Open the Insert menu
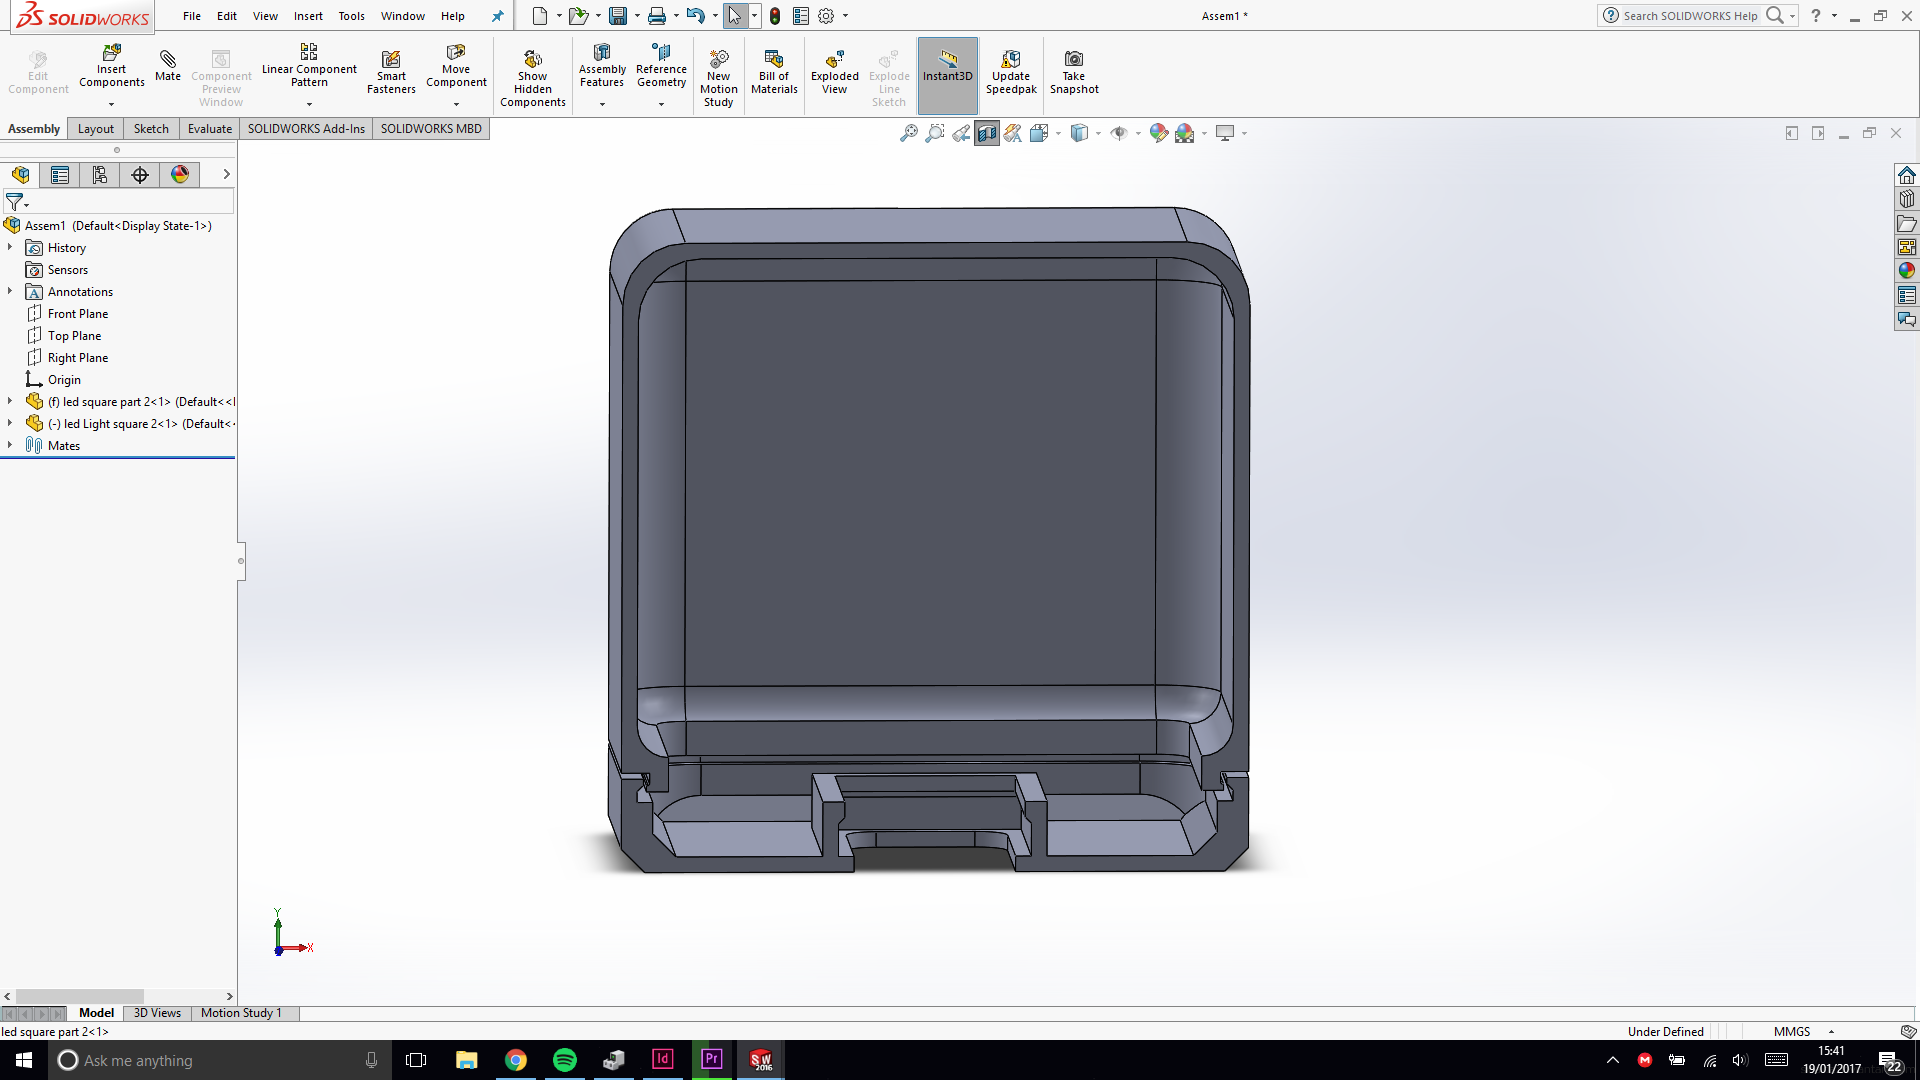This screenshot has height=1080, width=1920. (x=308, y=16)
